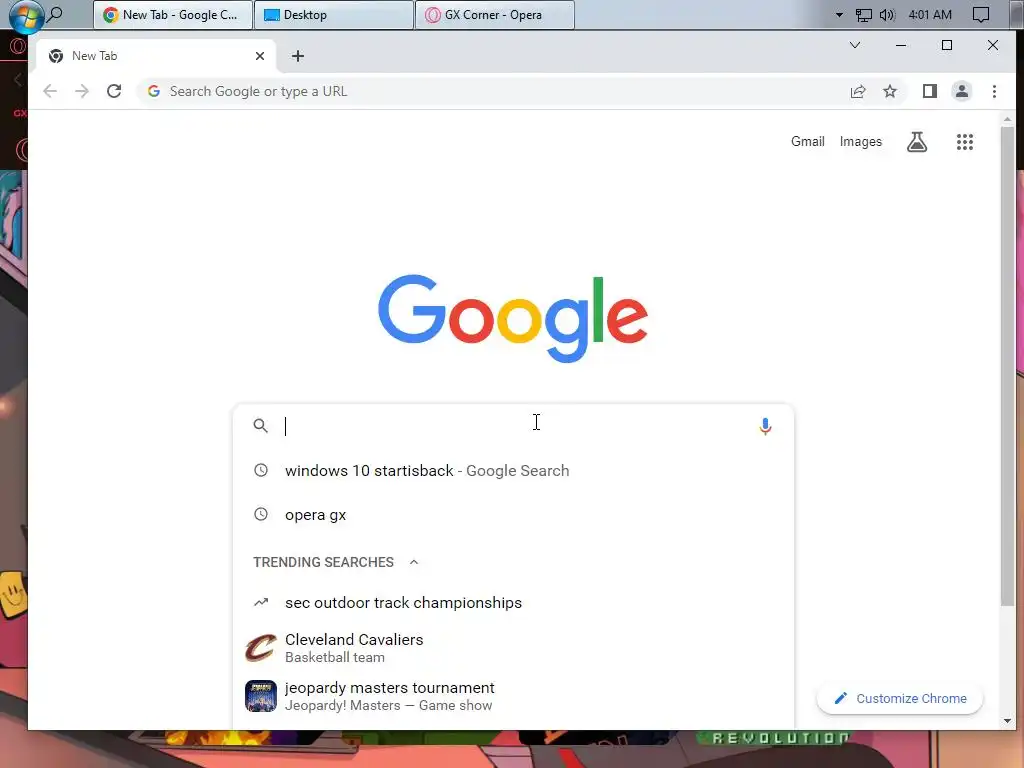This screenshot has width=1024, height=768.
Task: Click the Jeopardy Masters thumbnail
Action: pyautogui.click(x=261, y=696)
